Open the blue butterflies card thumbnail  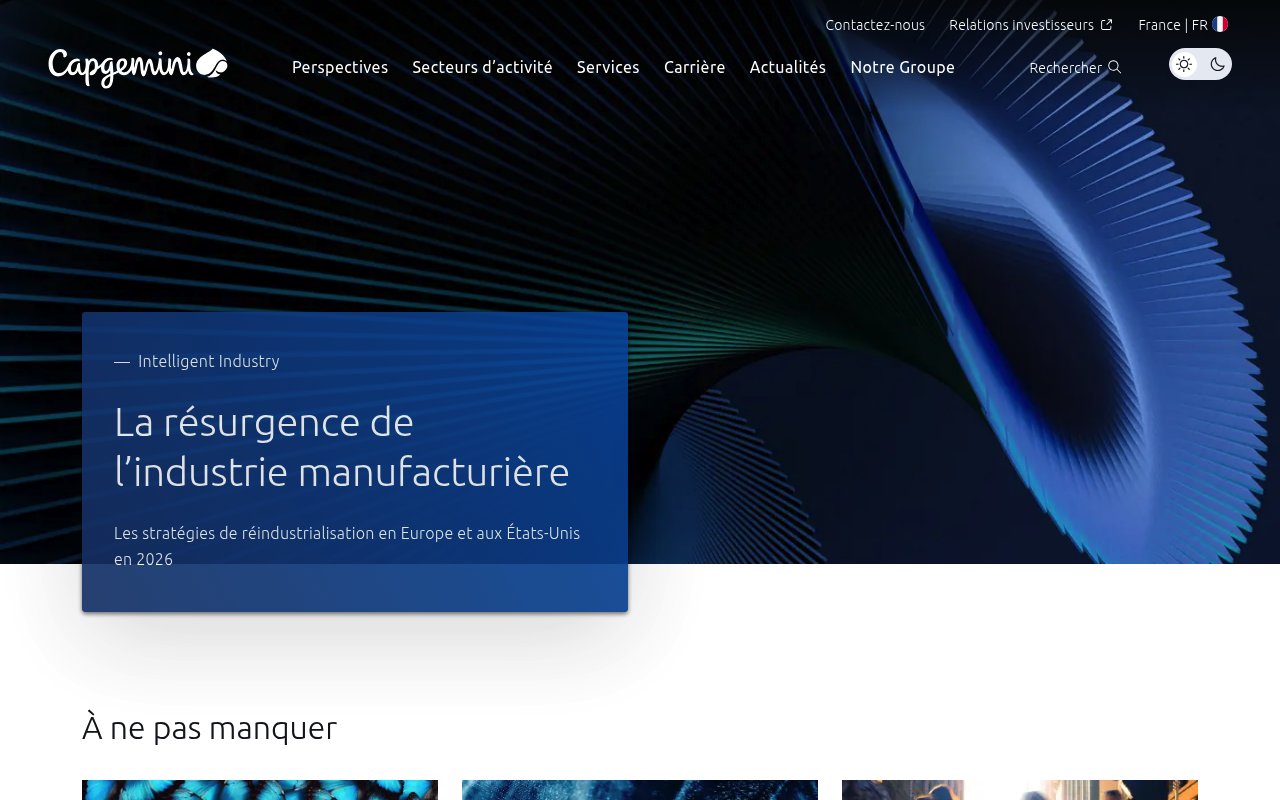[260, 790]
